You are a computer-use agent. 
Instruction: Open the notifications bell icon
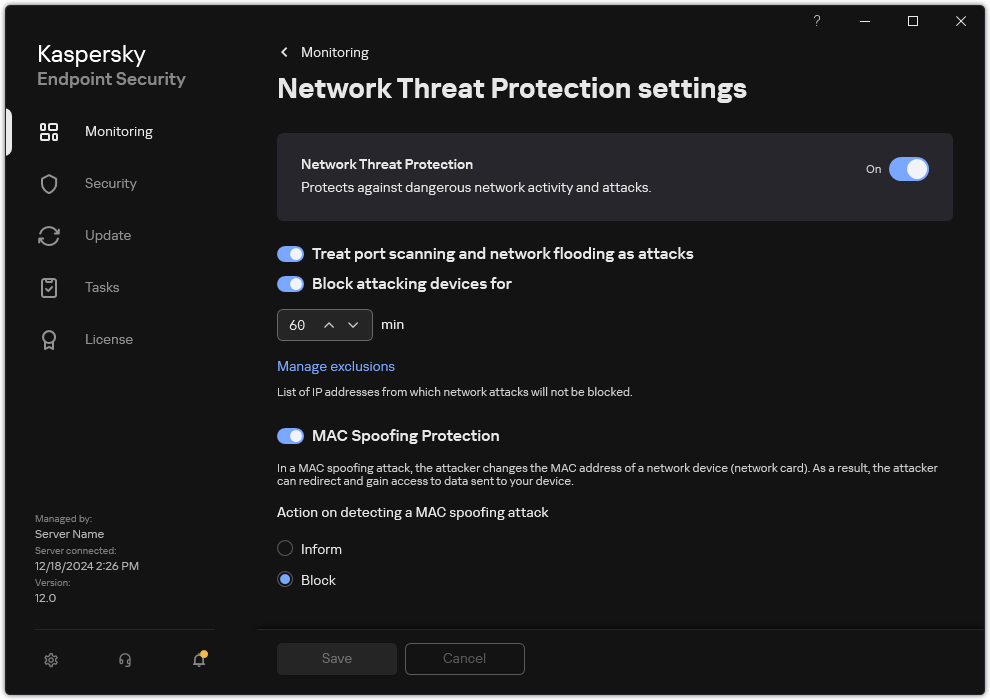(198, 660)
